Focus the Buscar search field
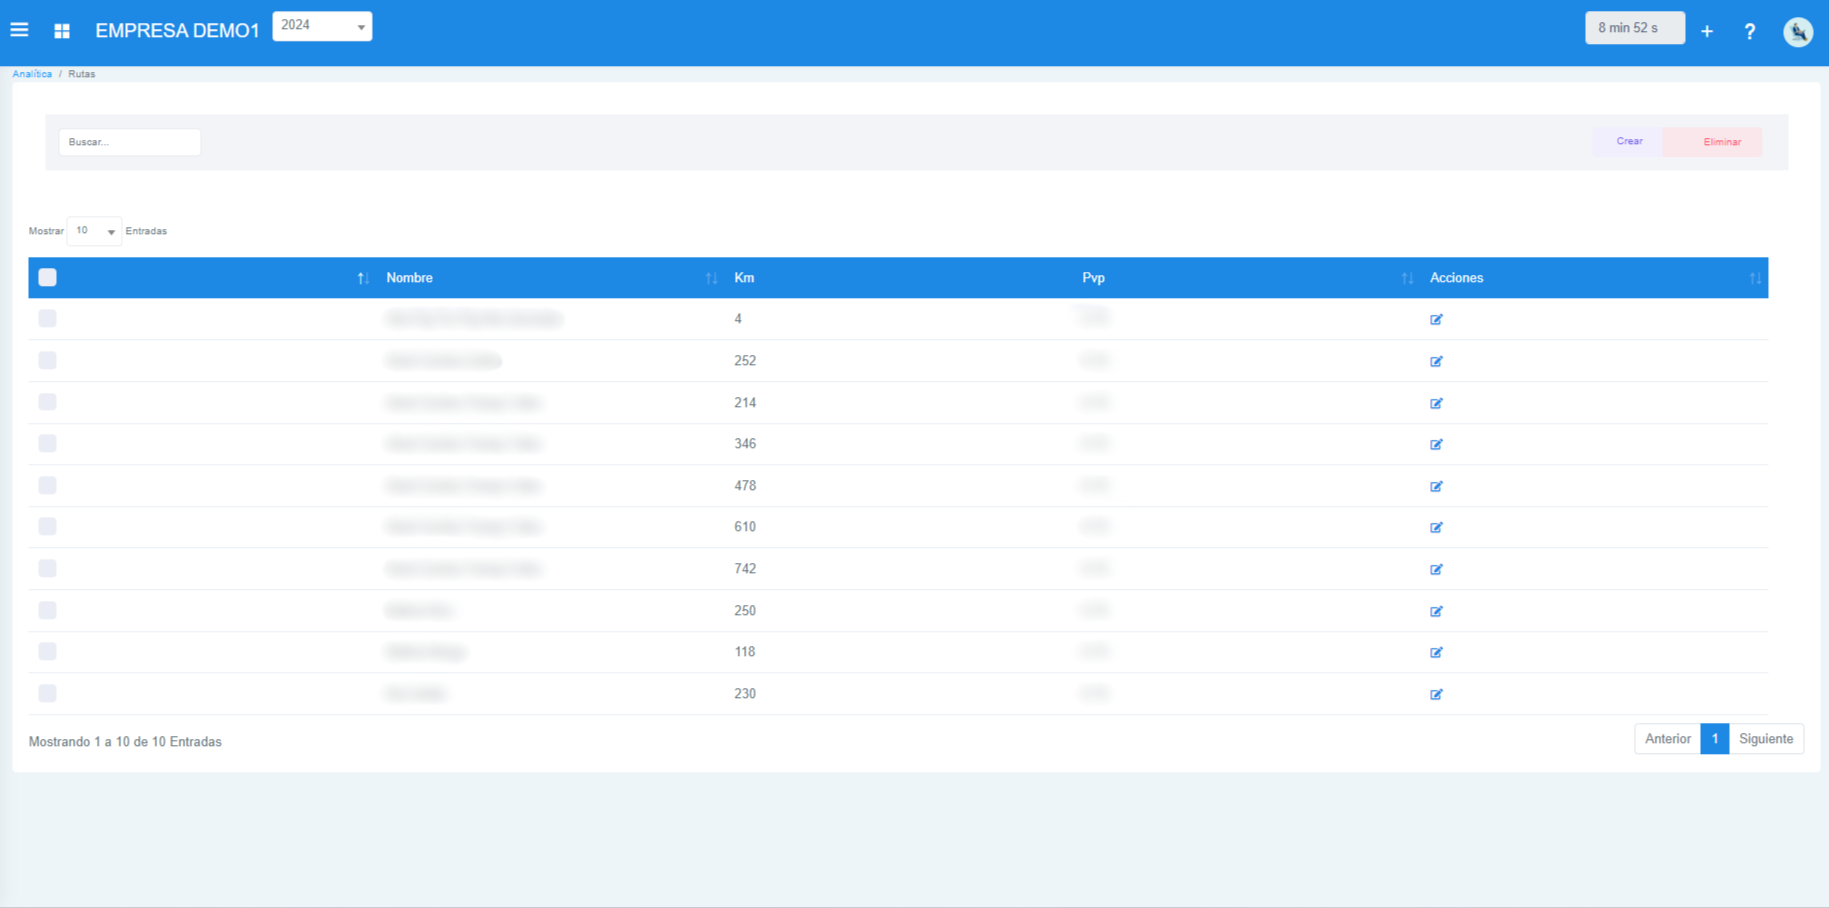This screenshot has height=908, width=1829. coord(129,142)
